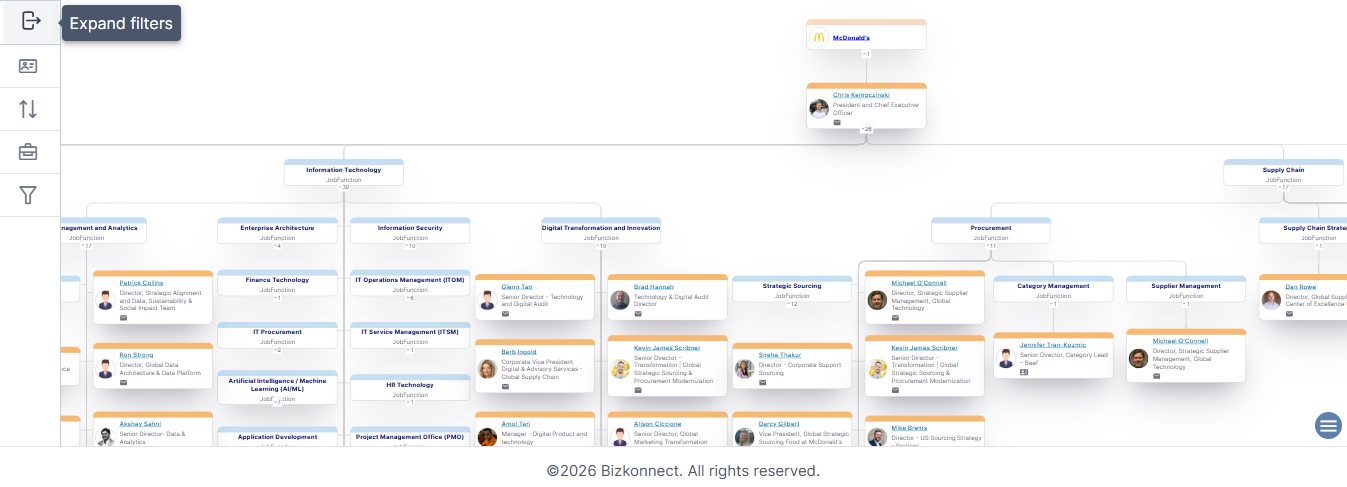
Task: Click Snehe Thakur's profile photo
Action: click(x=744, y=369)
